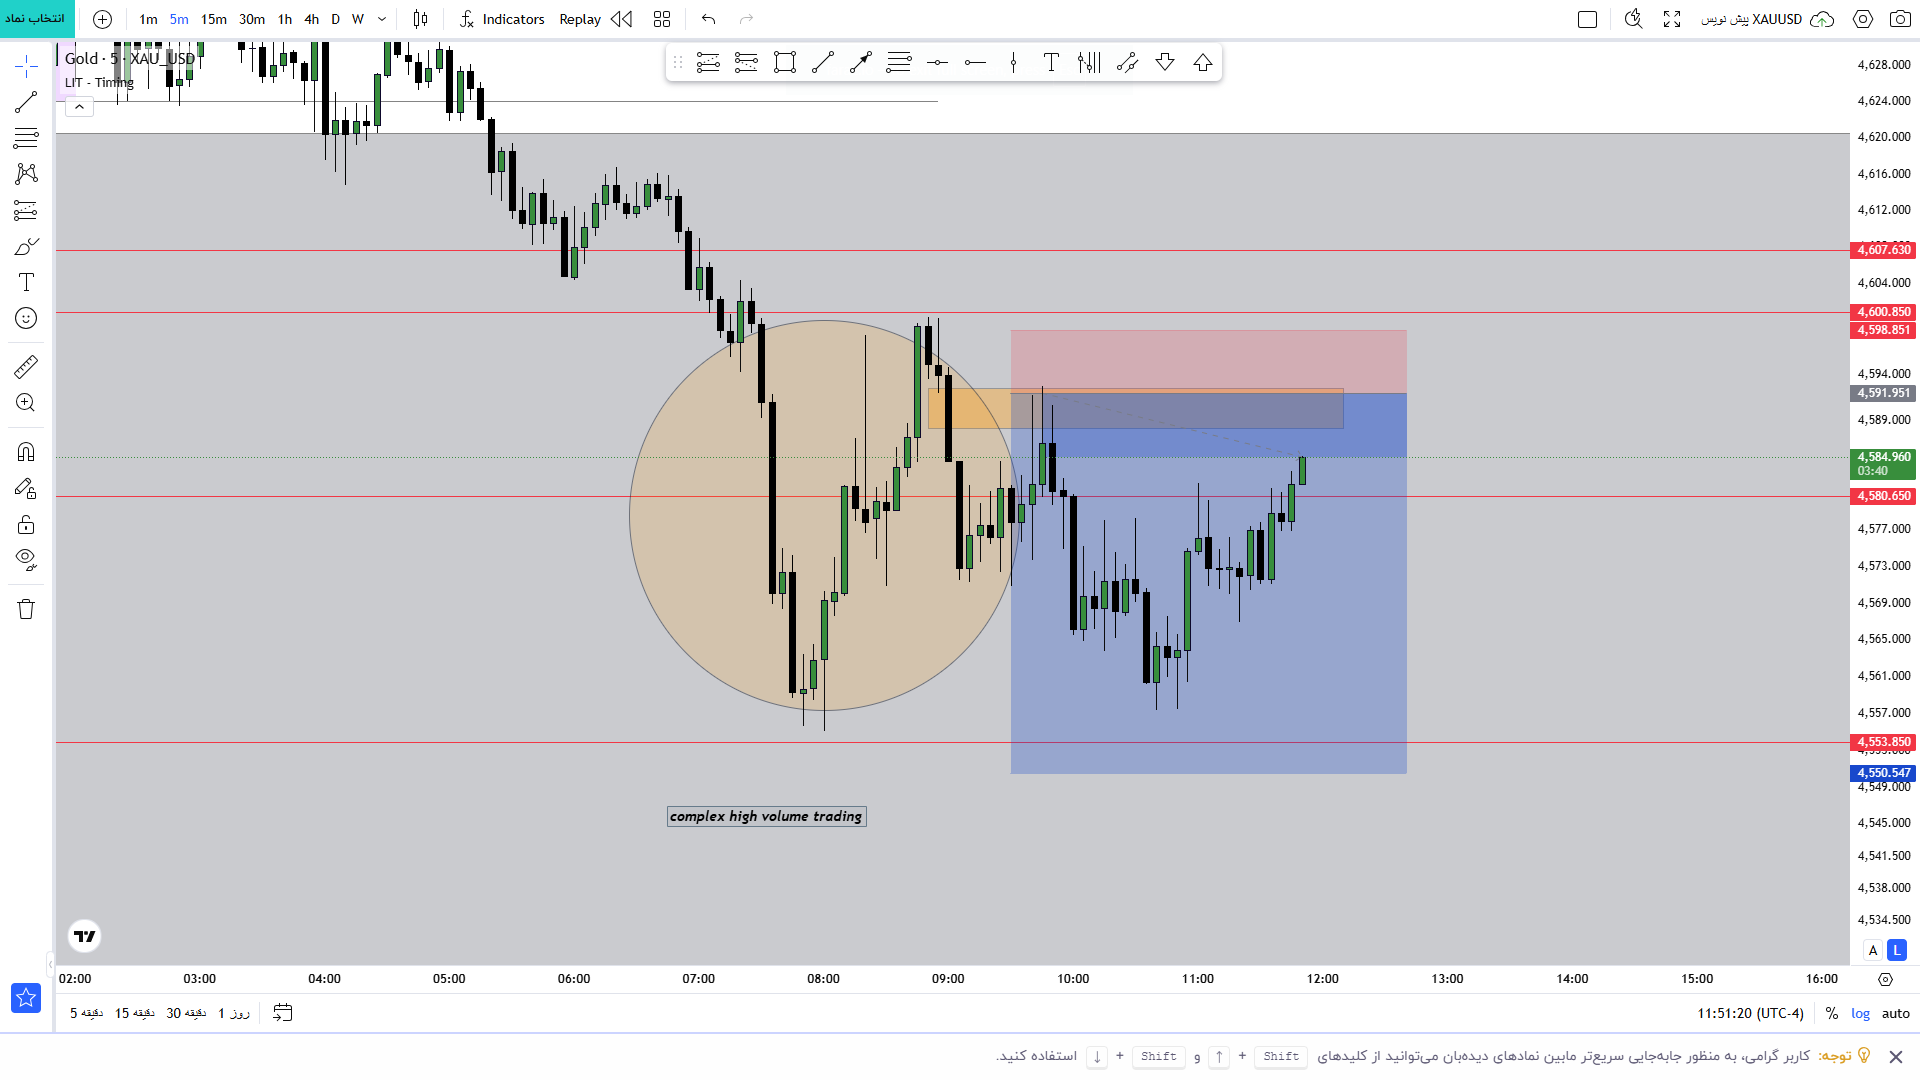Open the layout grid selector

(662, 19)
